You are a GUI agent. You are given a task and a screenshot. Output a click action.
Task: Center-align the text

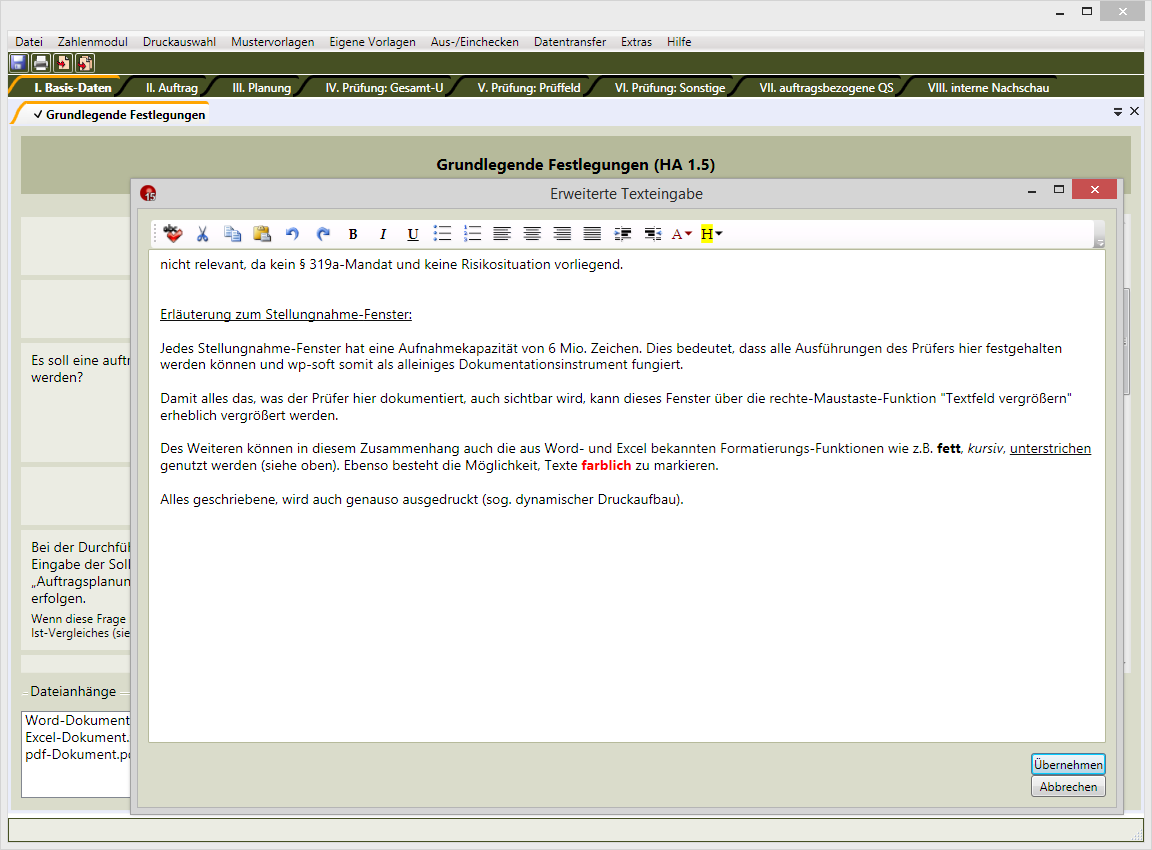533,234
